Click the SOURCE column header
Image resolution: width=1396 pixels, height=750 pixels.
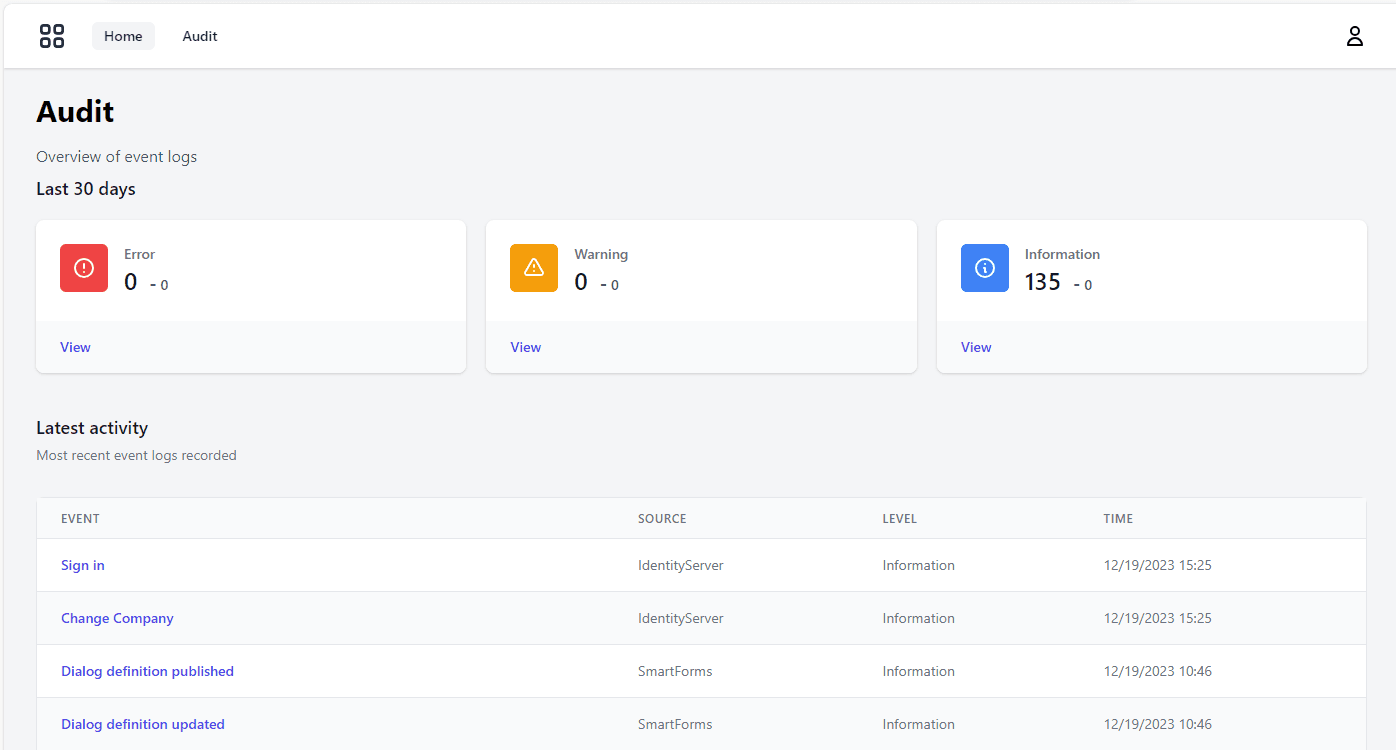tap(662, 518)
